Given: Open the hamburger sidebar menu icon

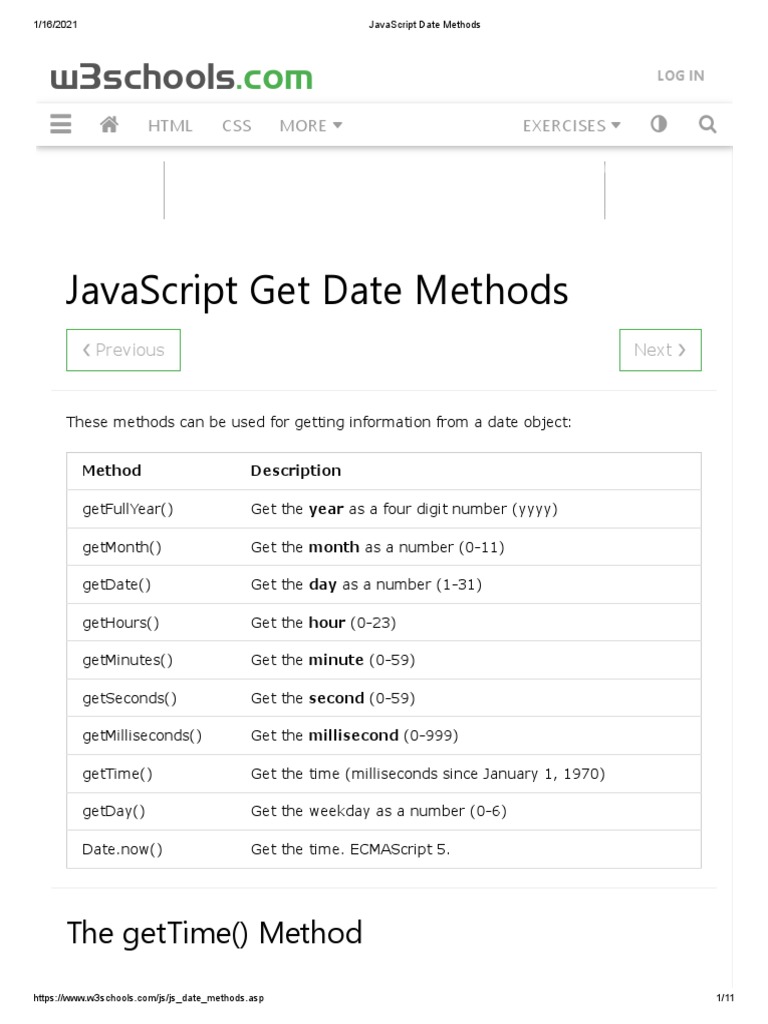Looking at the screenshot, I should (60, 124).
